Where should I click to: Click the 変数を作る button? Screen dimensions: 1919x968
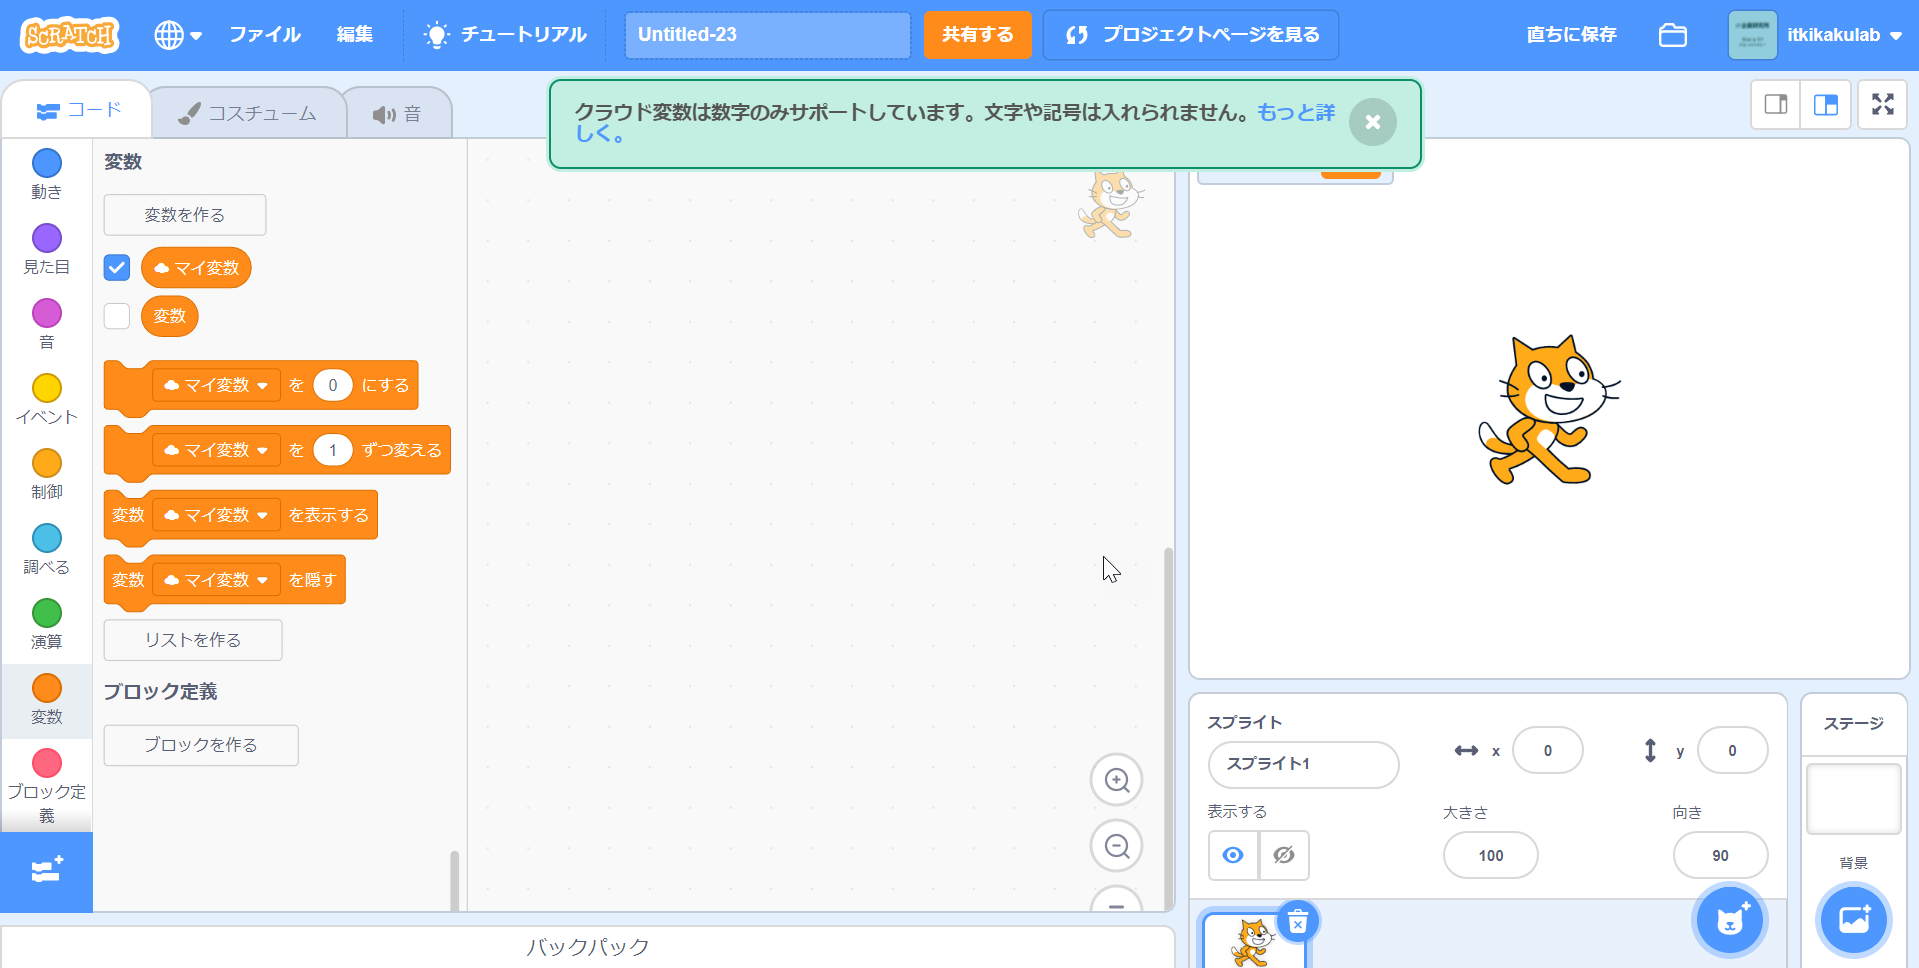click(185, 215)
